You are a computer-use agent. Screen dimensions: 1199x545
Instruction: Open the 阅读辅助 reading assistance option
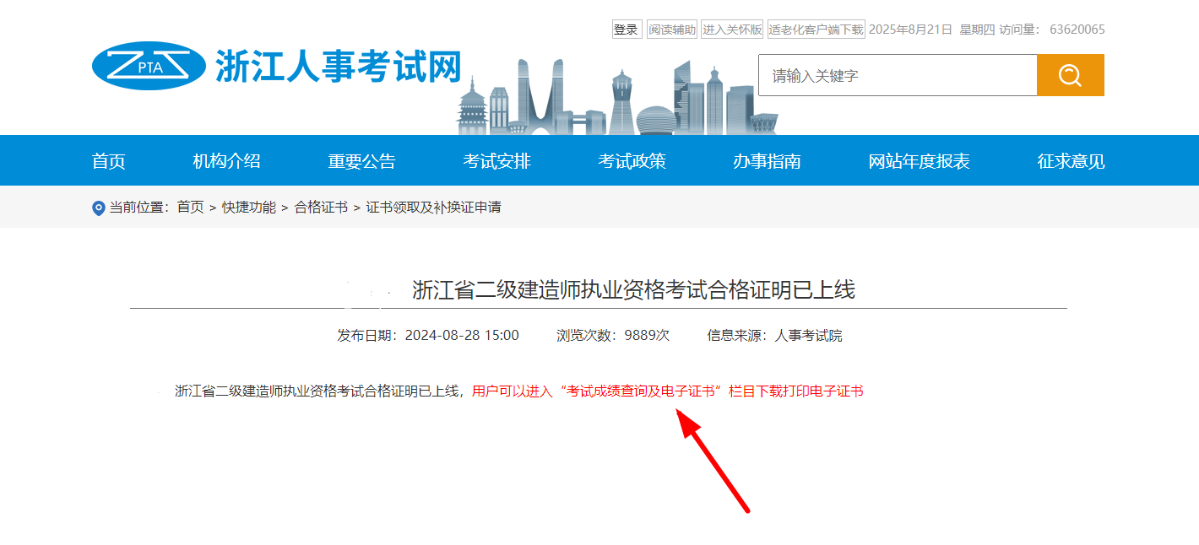click(x=671, y=30)
